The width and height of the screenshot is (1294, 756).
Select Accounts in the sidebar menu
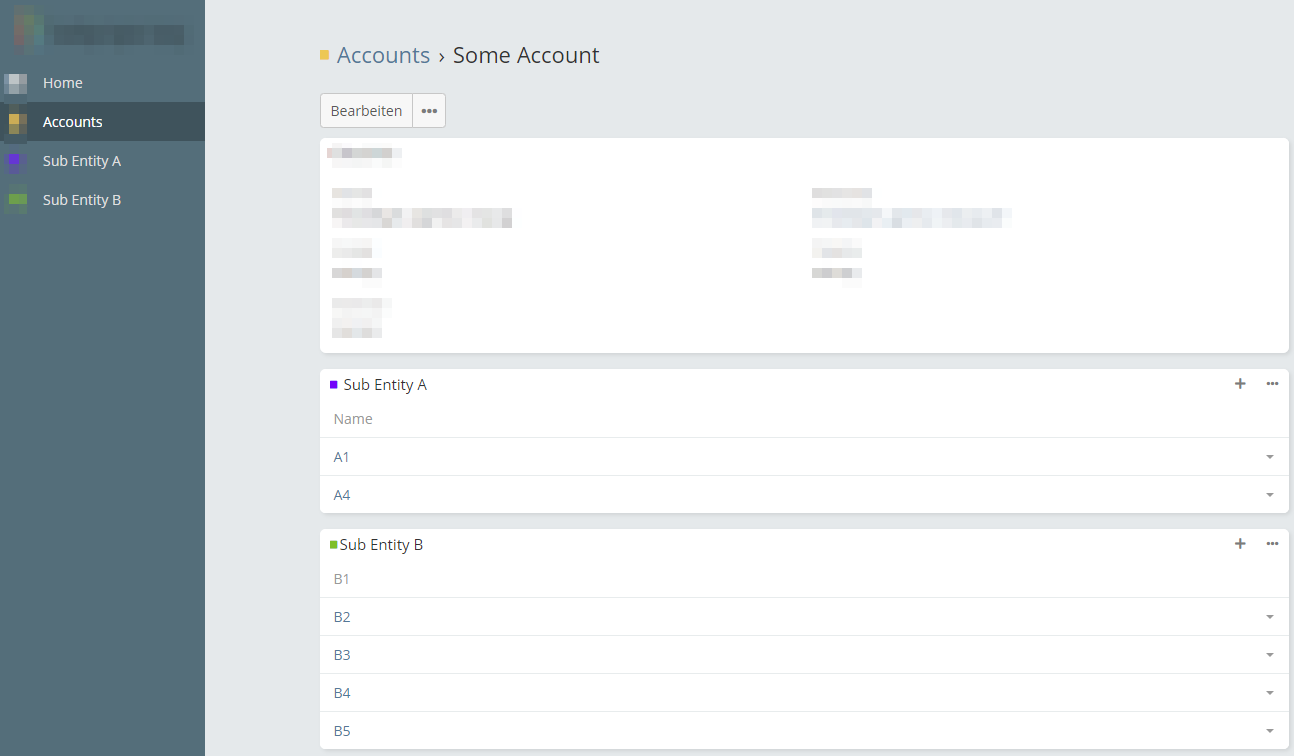coord(72,122)
